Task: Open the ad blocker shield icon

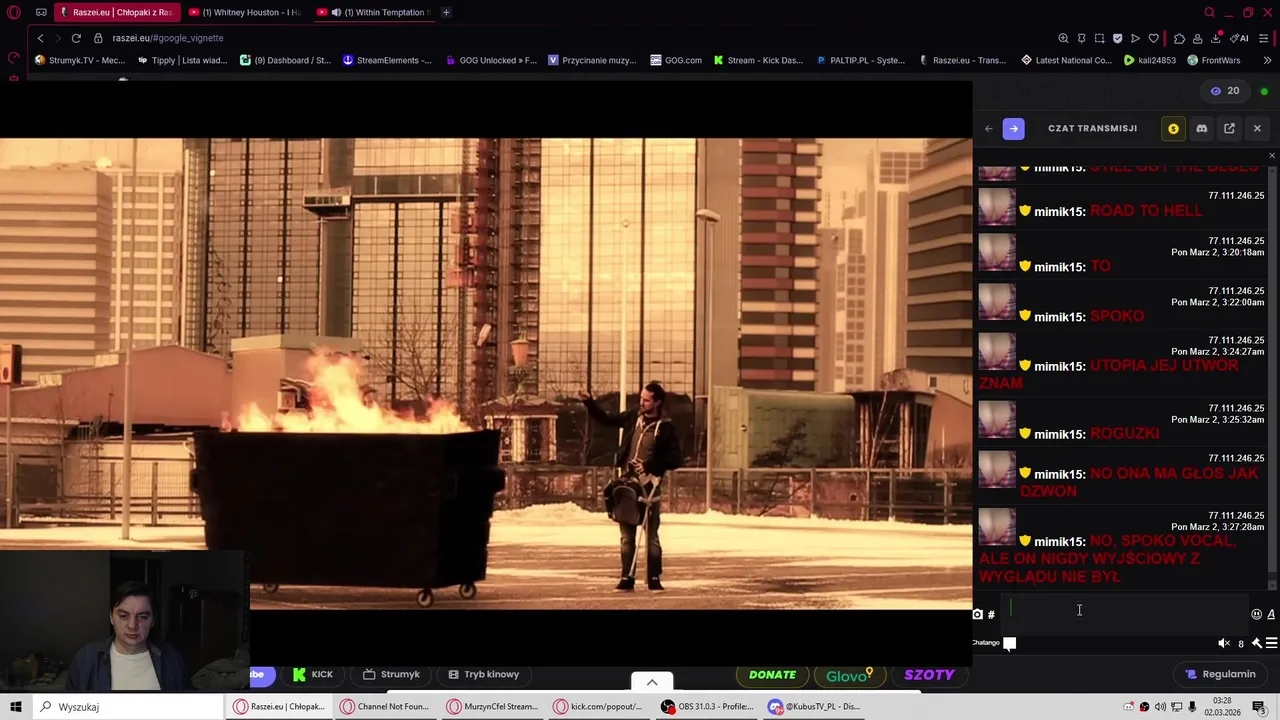Action: tap(1117, 38)
